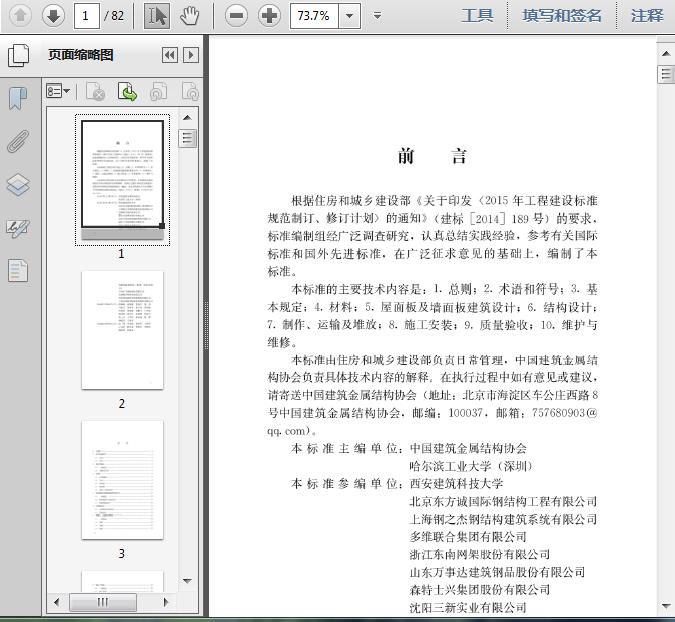The height and width of the screenshot is (622, 675).
Task: Open the thumbnail options menu dropdown
Action: pos(58,92)
